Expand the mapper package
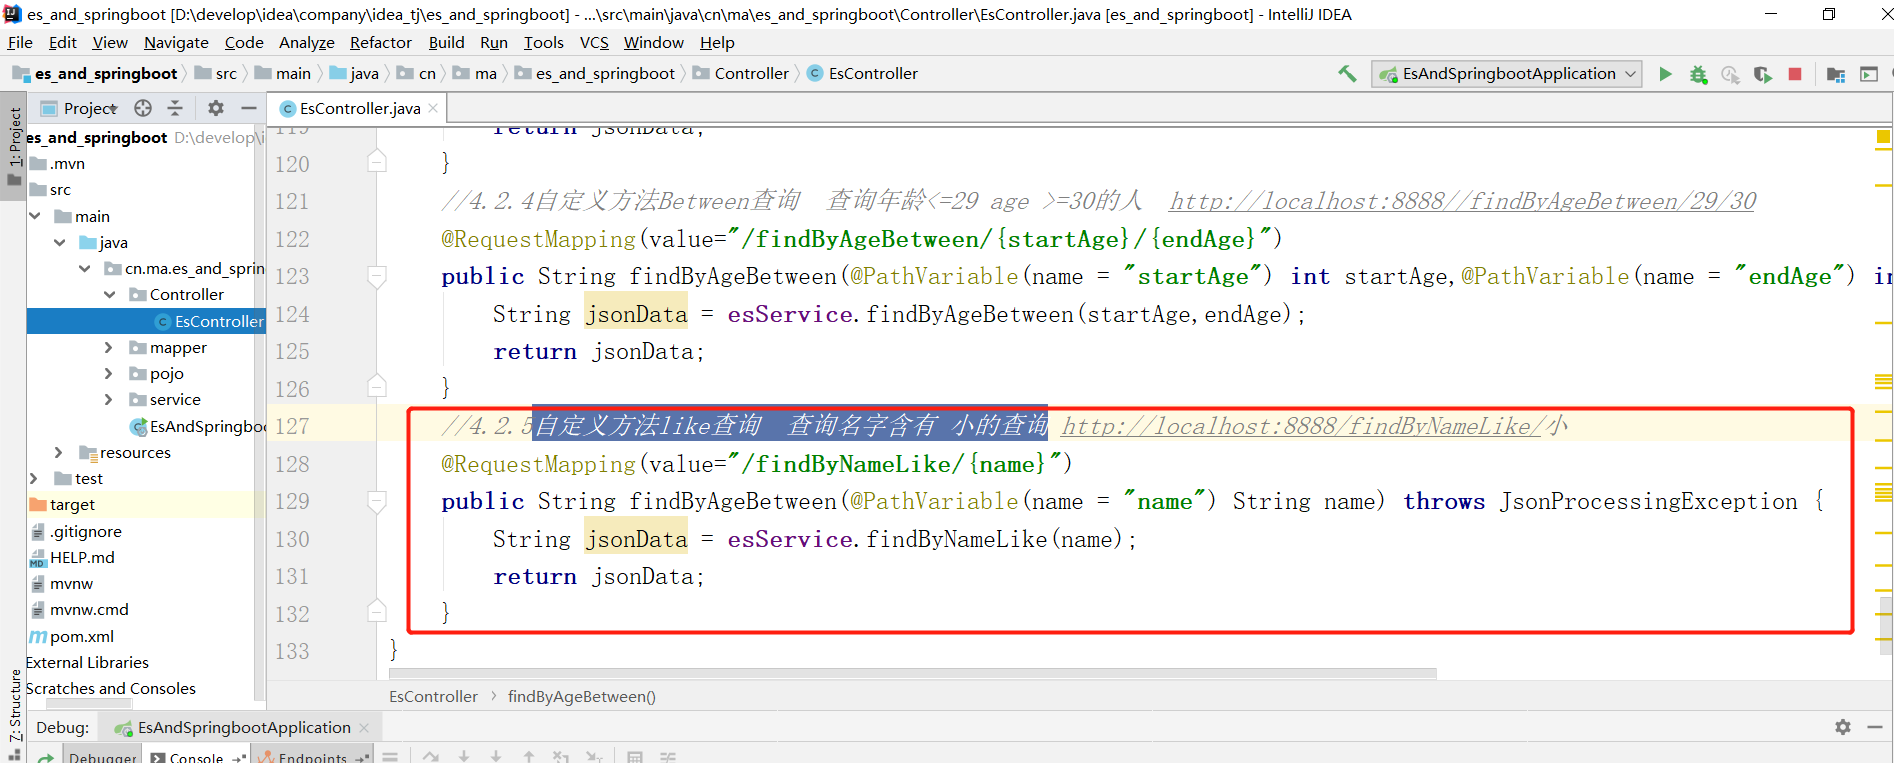Viewport: 1894px width, 763px height. pos(109,347)
